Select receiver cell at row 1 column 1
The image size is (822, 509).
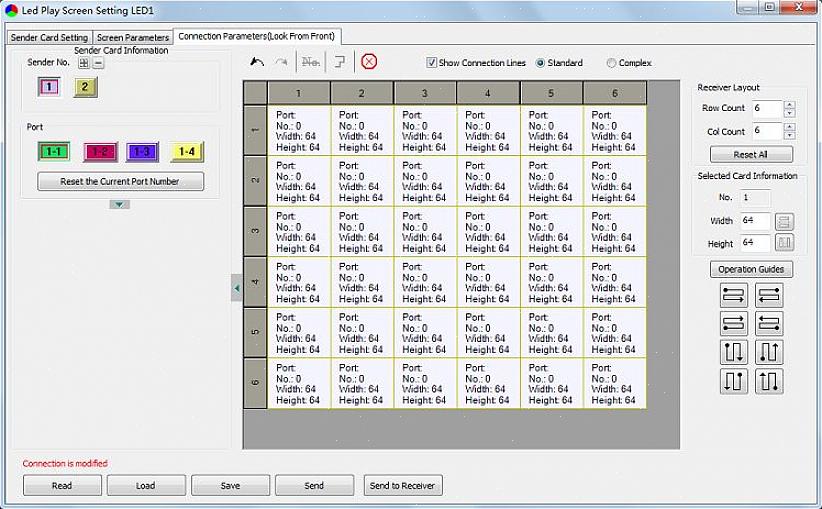[299, 131]
